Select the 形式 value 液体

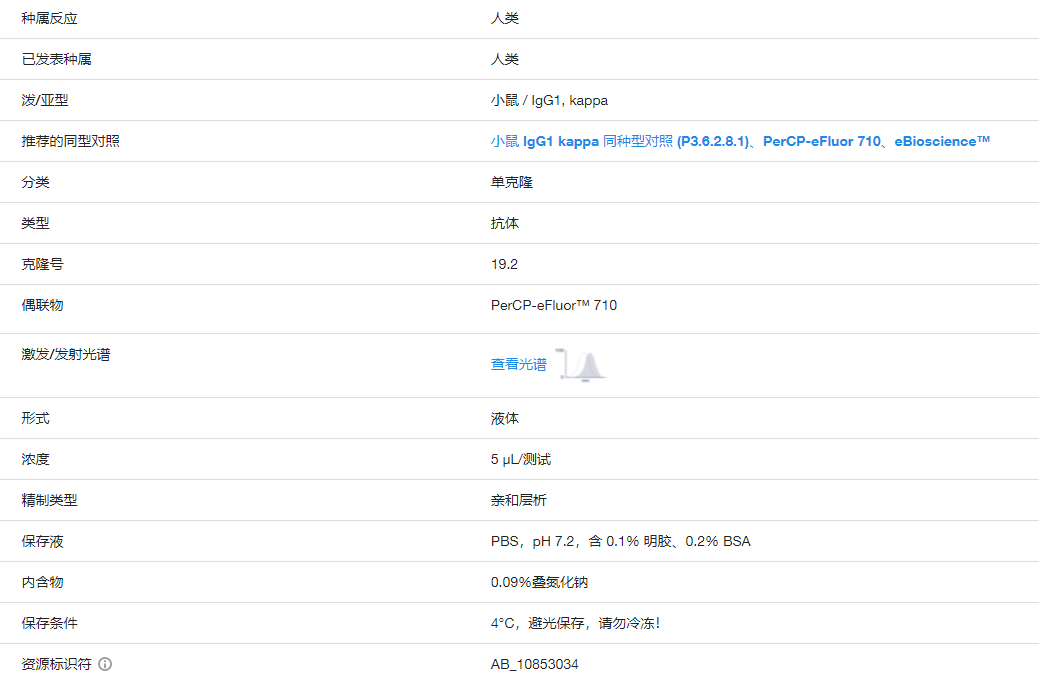pyautogui.click(x=496, y=418)
